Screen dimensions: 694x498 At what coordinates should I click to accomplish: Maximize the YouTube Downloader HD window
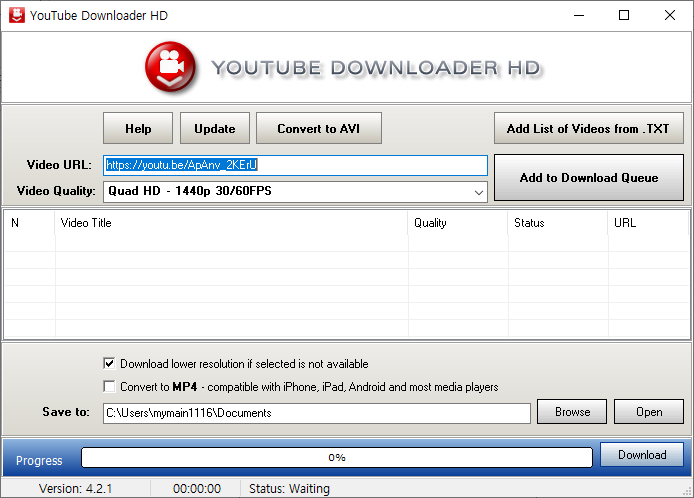pyautogui.click(x=624, y=15)
